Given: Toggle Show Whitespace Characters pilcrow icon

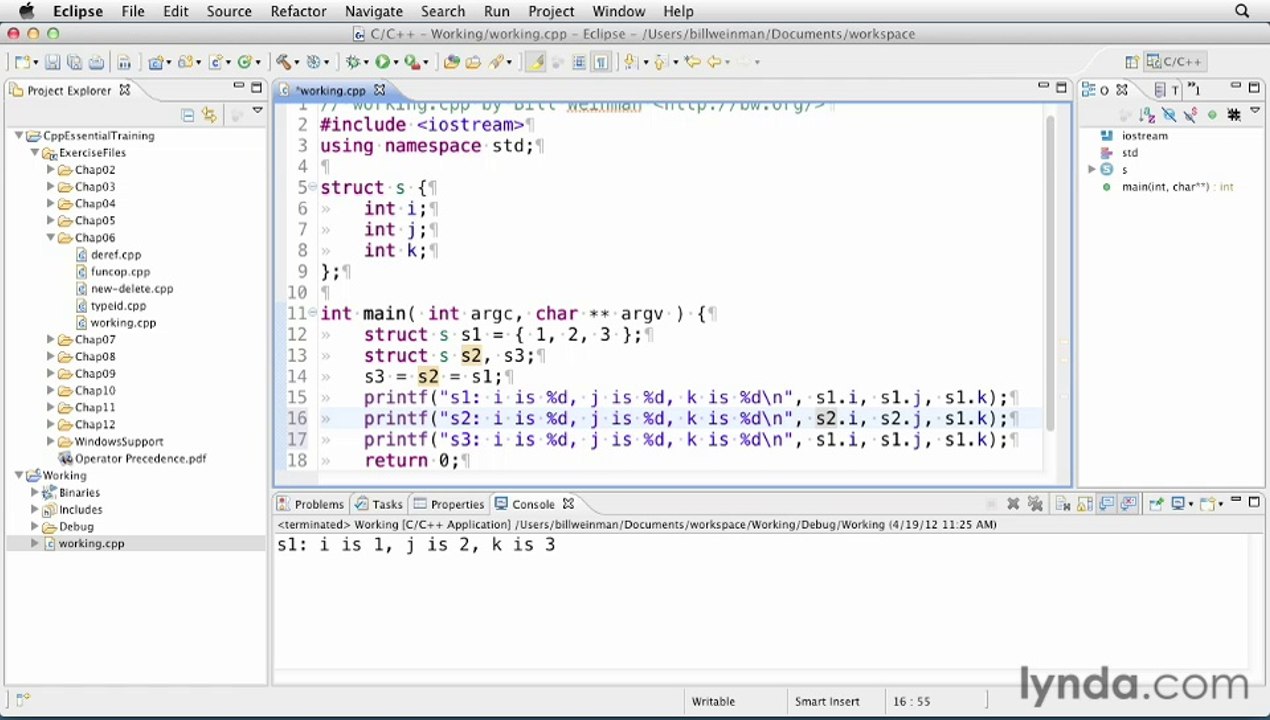Looking at the screenshot, I should (601, 62).
